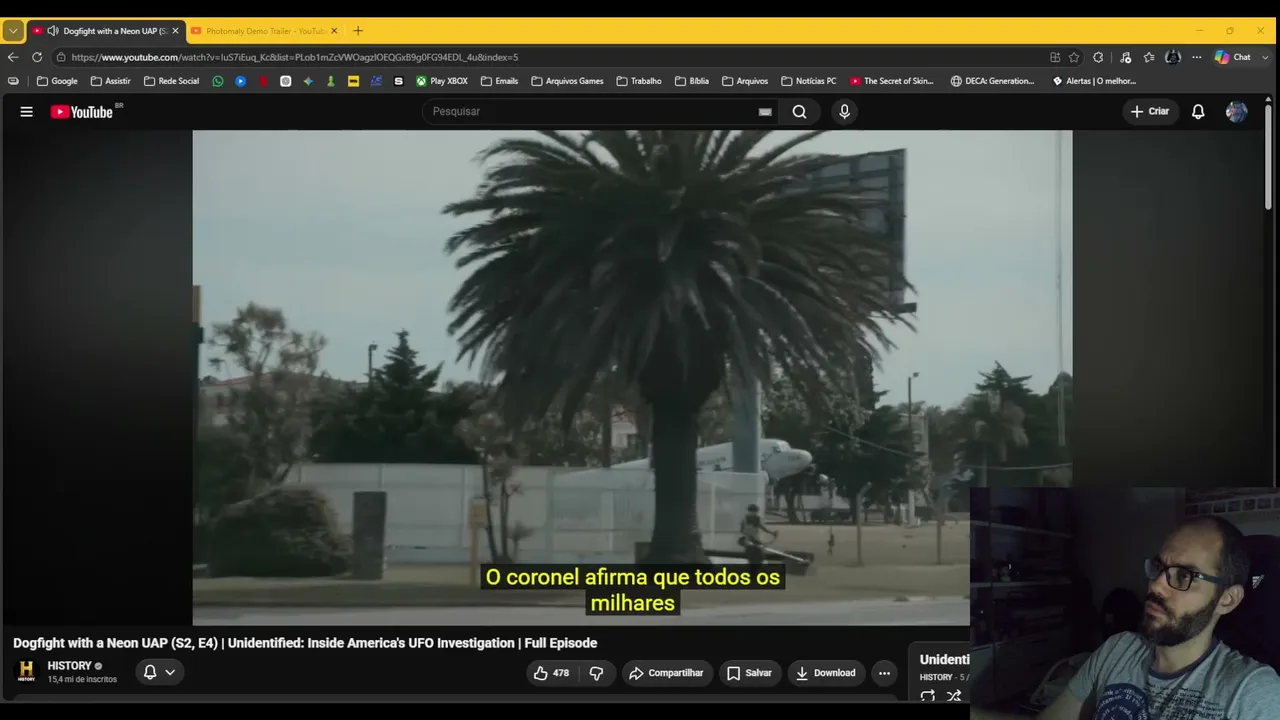Click the Compartilhar share button
The height and width of the screenshot is (720, 1280).
coord(666,673)
